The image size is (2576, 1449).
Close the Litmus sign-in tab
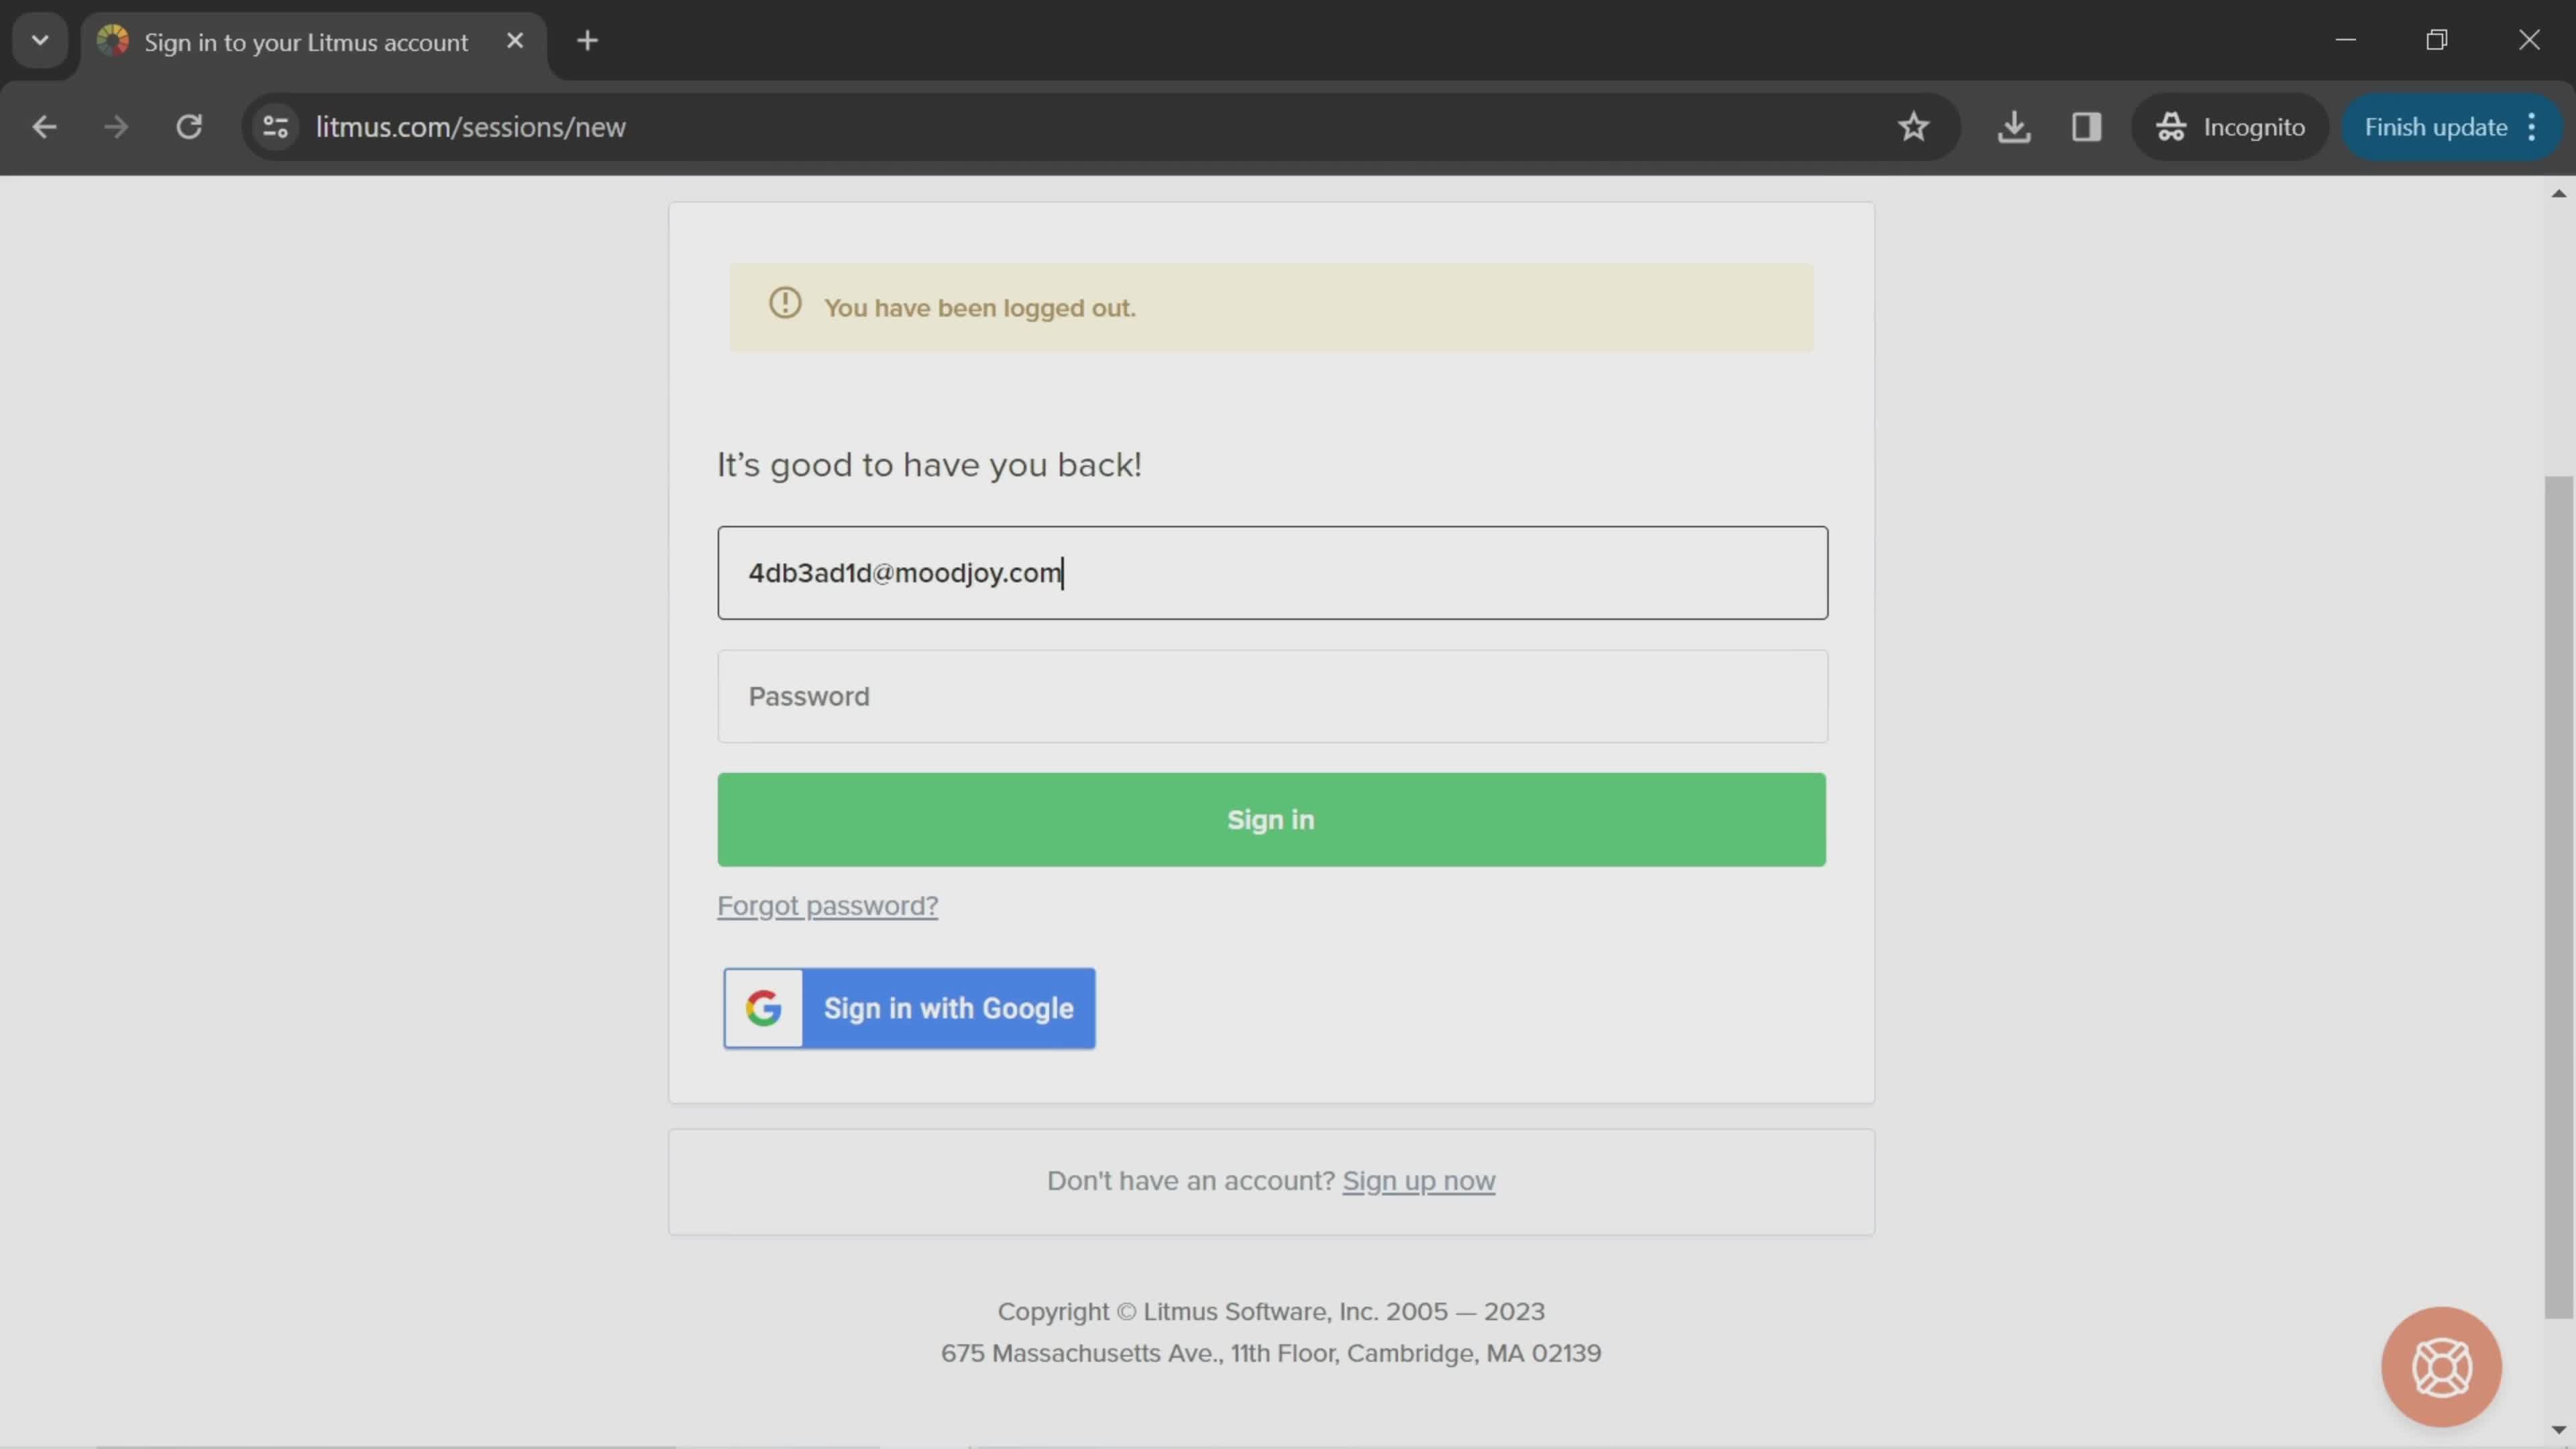(515, 41)
